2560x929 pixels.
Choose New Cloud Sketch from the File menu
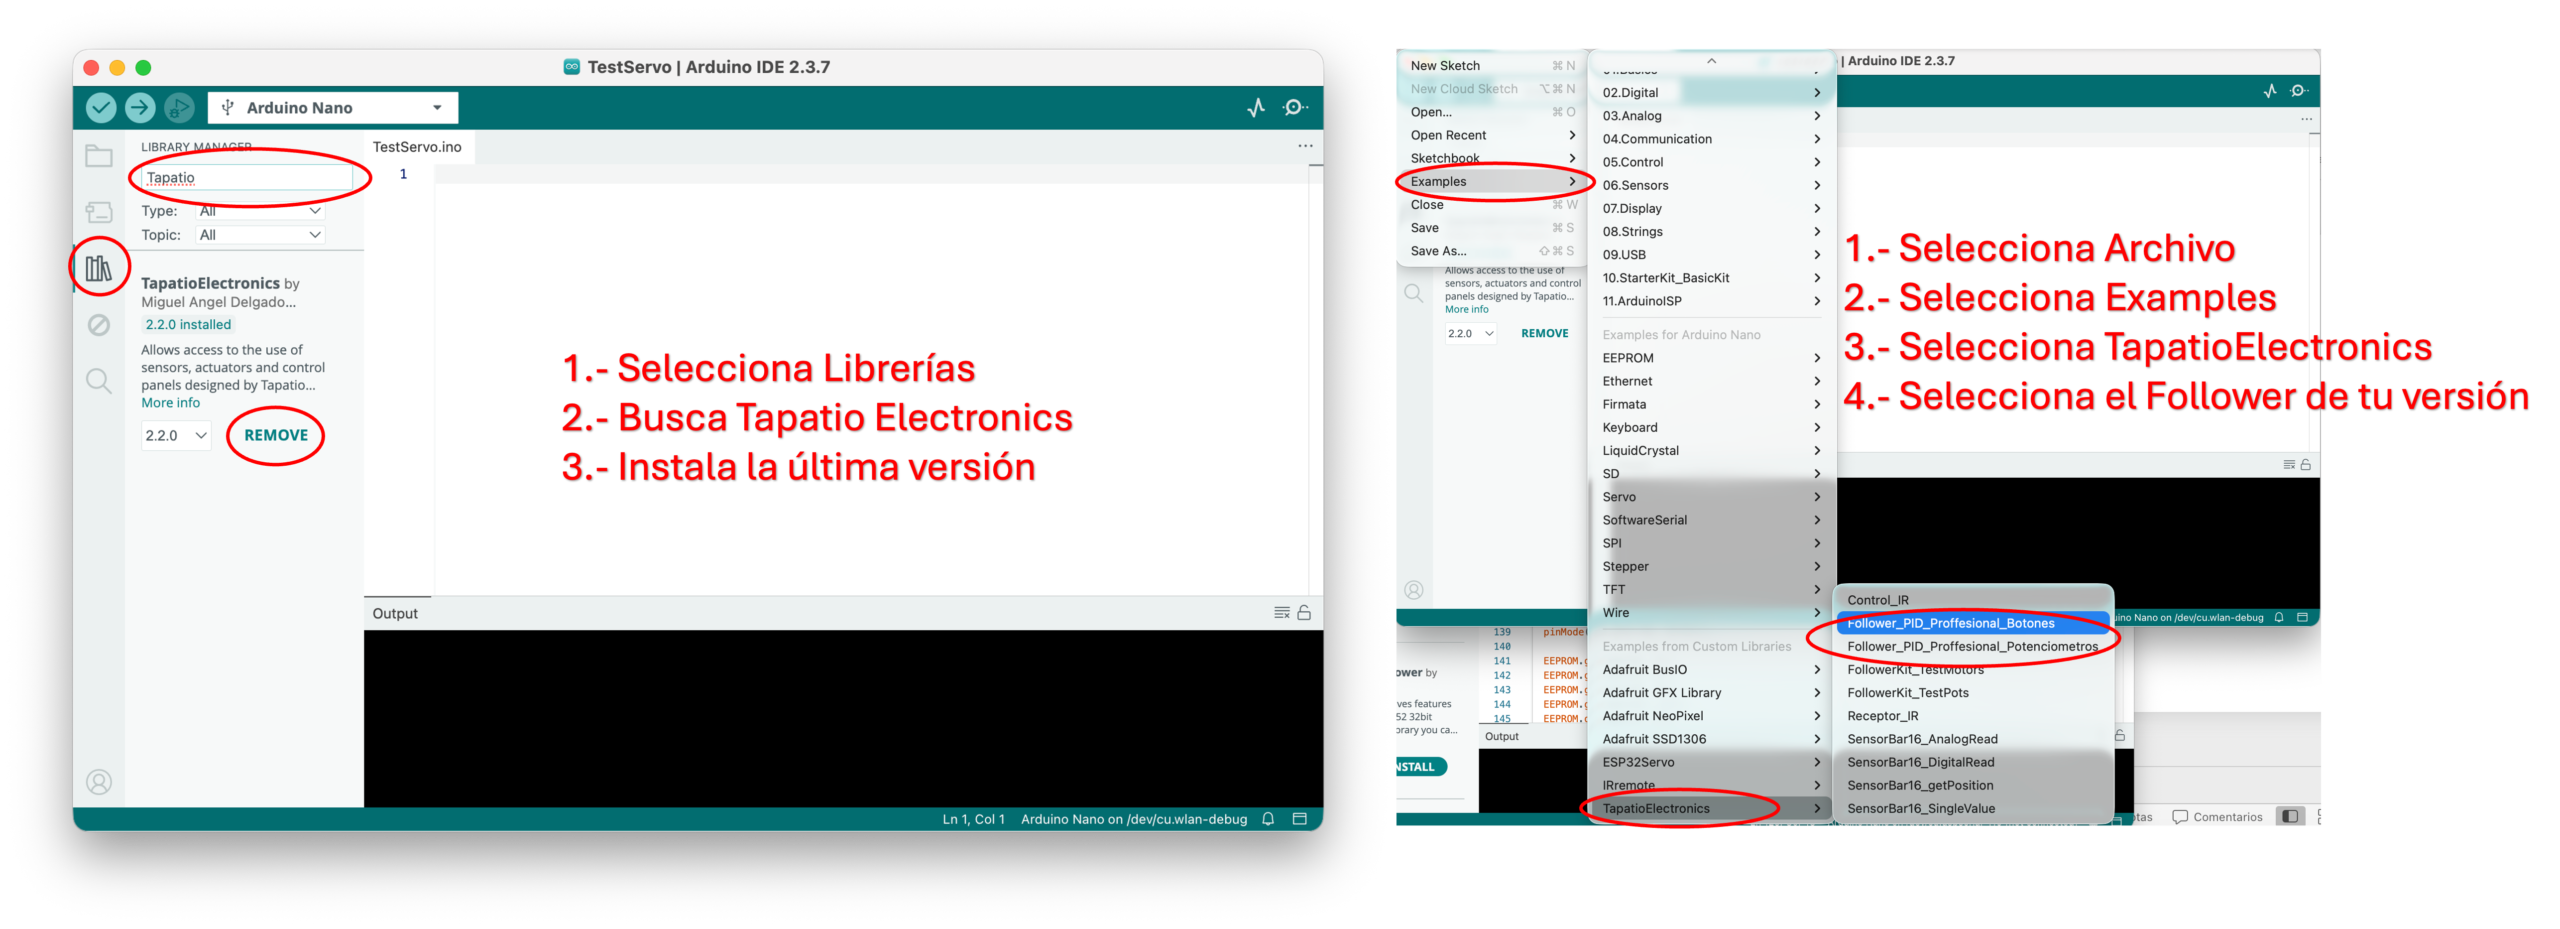tap(1491, 88)
